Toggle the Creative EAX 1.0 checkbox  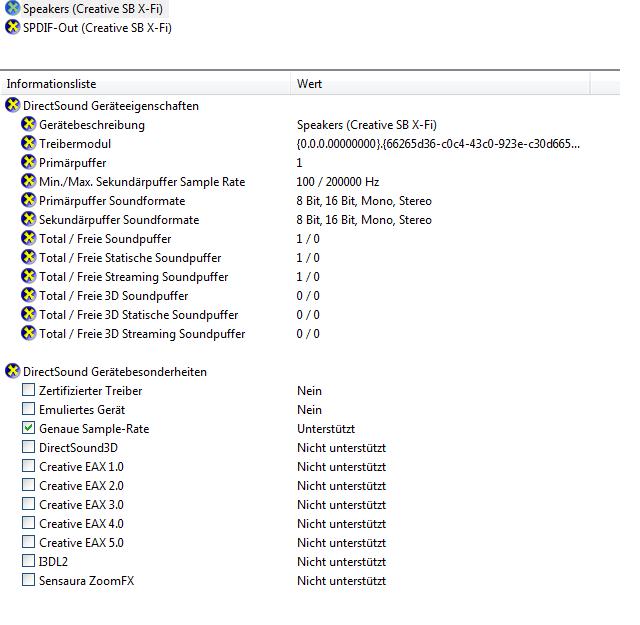[x=28, y=466]
